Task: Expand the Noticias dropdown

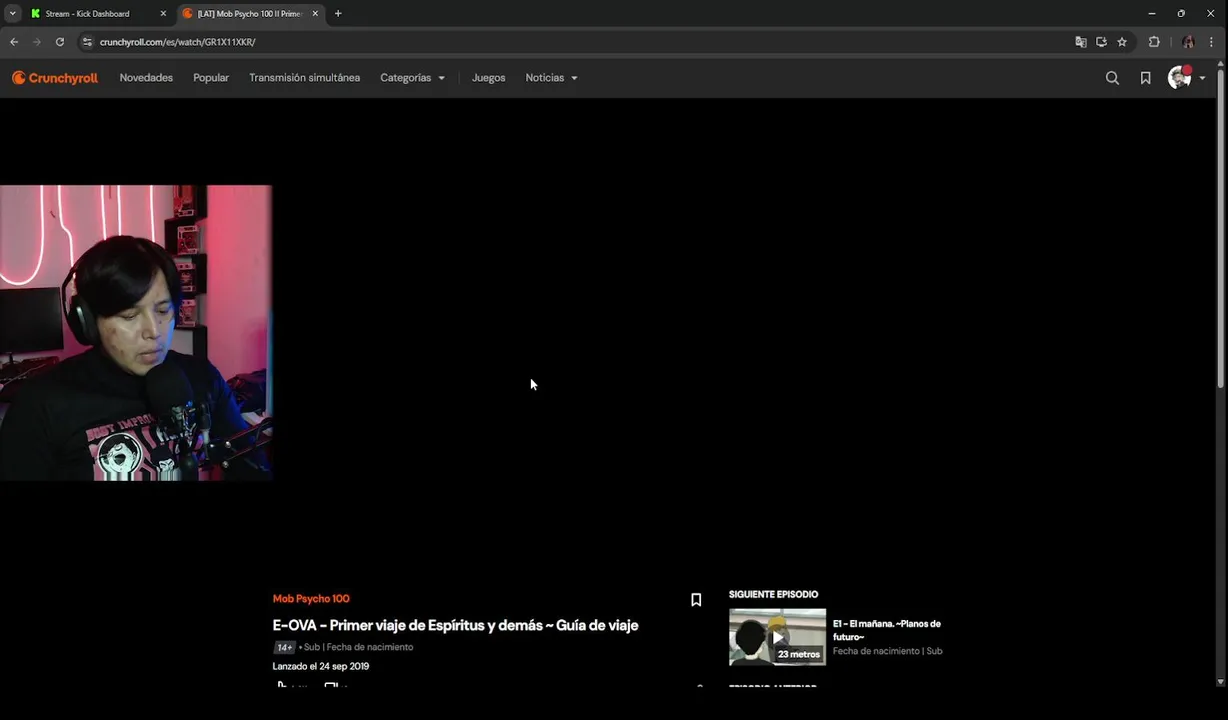Action: coord(551,78)
